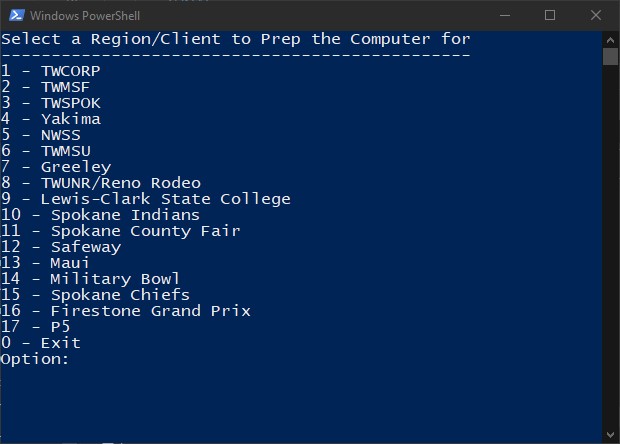Image resolution: width=620 pixels, height=444 pixels.
Task: Click the "1 - TWCORP" menu line
Action: [x=50, y=71]
